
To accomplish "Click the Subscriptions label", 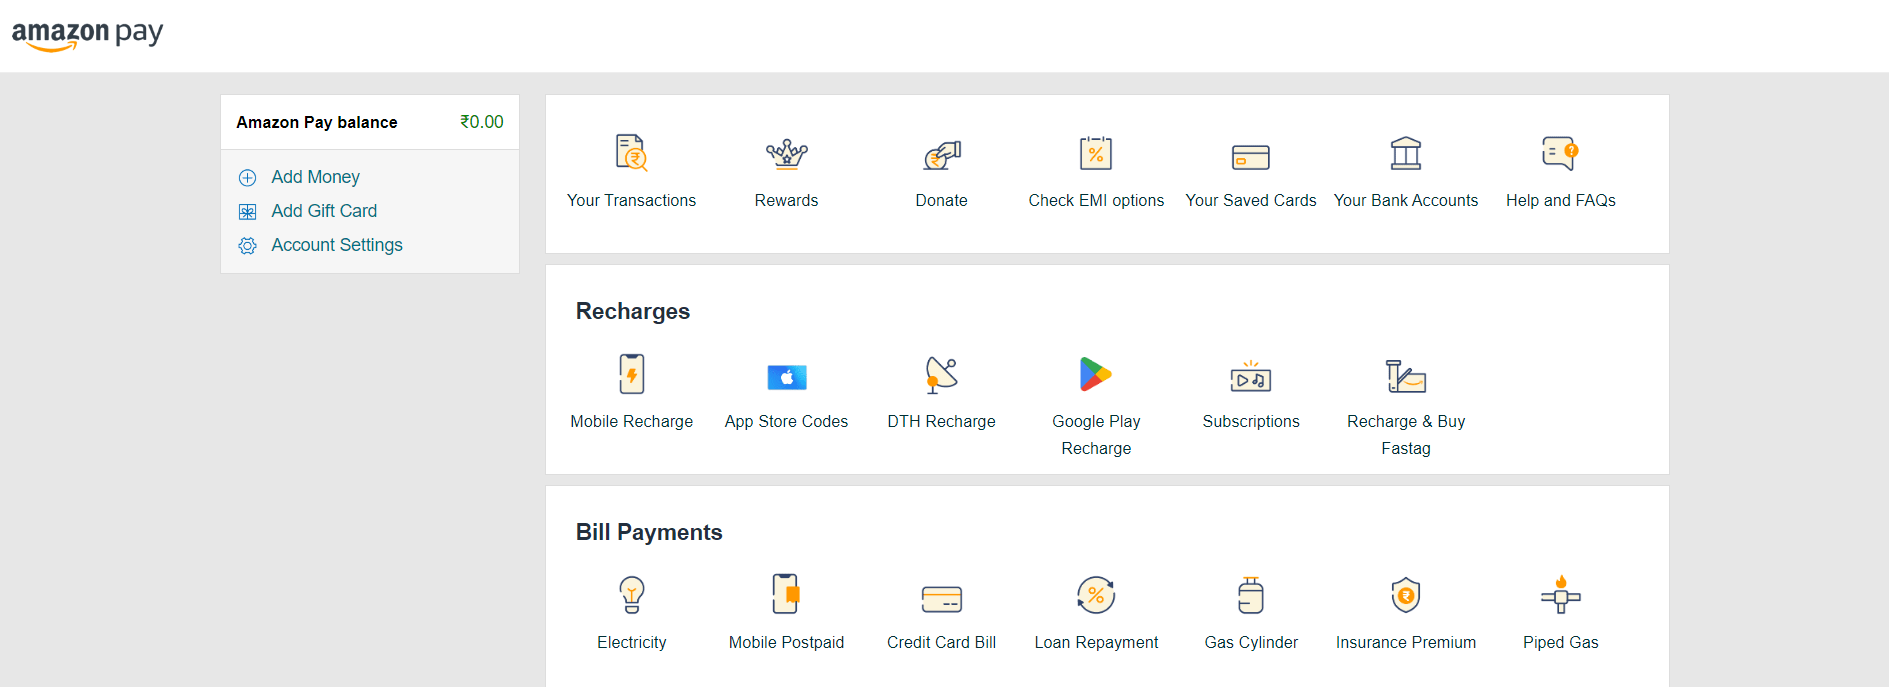I will [1251, 421].
